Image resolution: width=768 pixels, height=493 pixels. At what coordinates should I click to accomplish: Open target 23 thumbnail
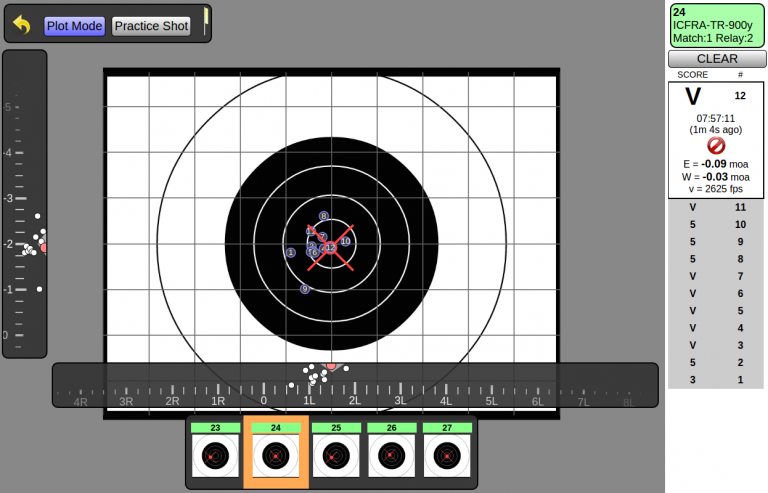[215, 452]
